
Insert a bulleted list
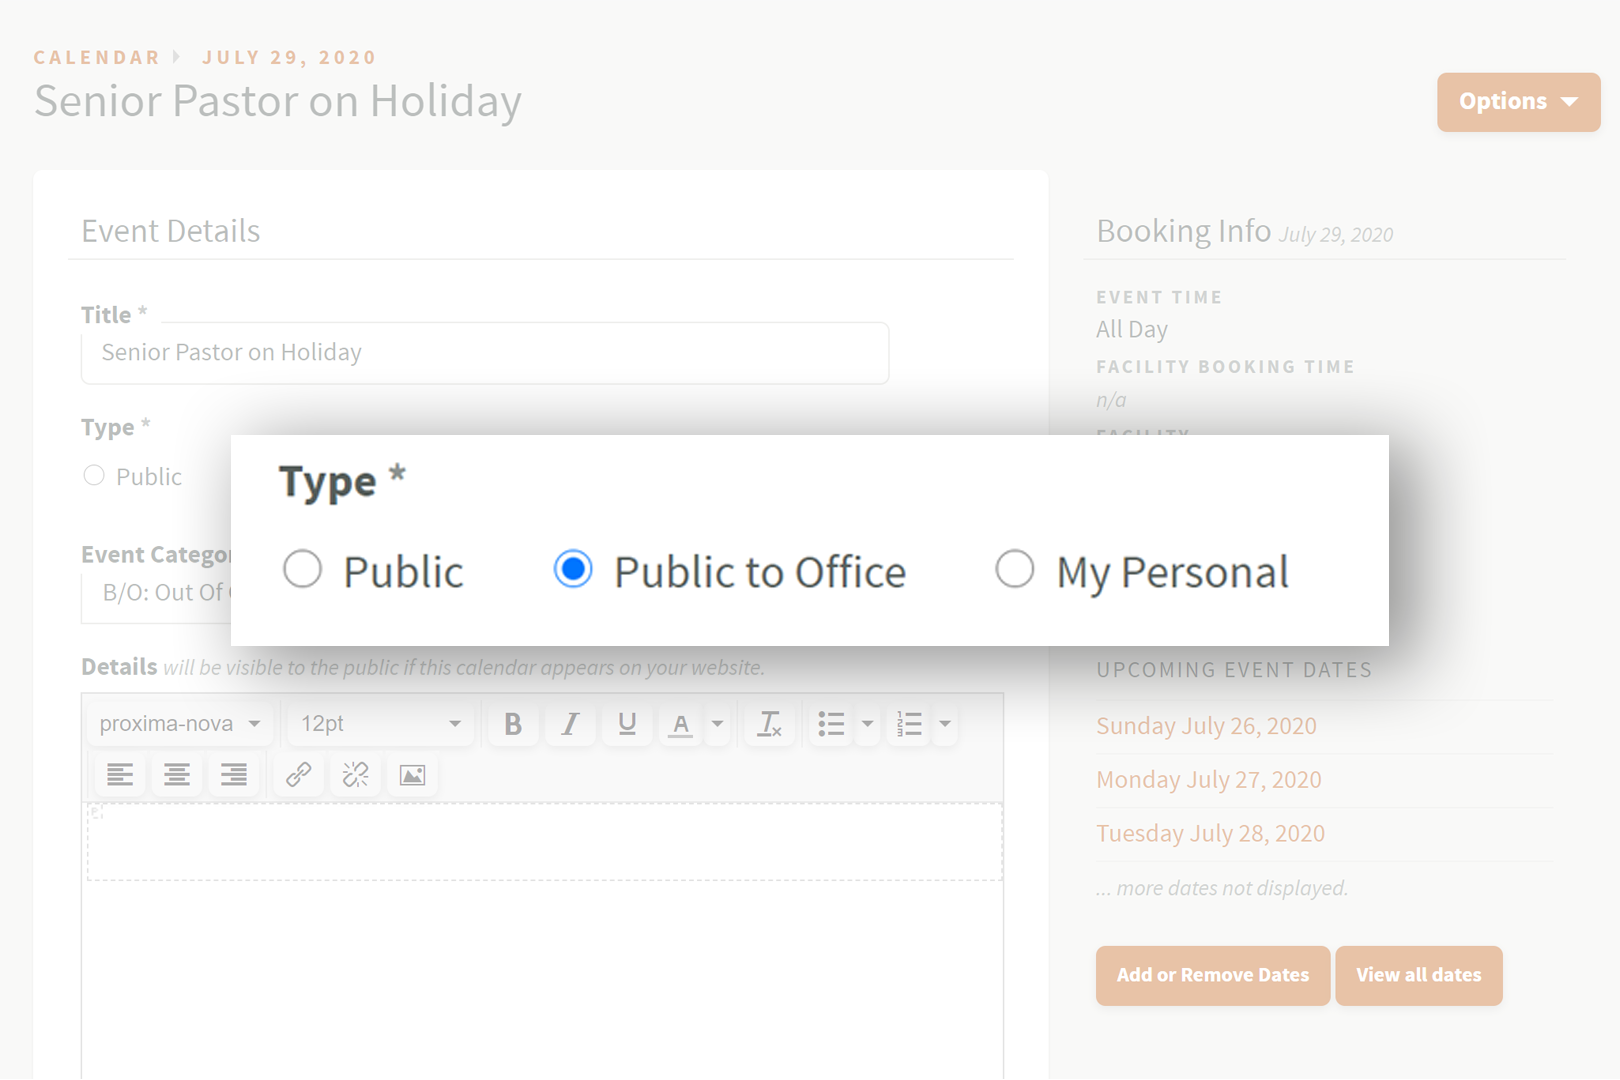click(830, 724)
